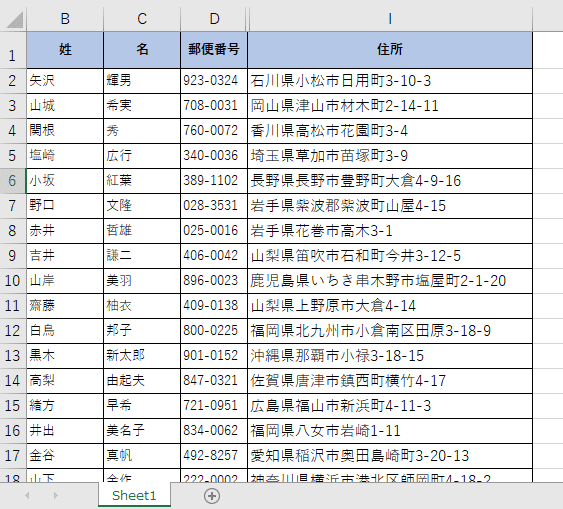Select address 香川県高松市花園町3-4
The width and height of the screenshot is (563, 509).
click(390, 131)
